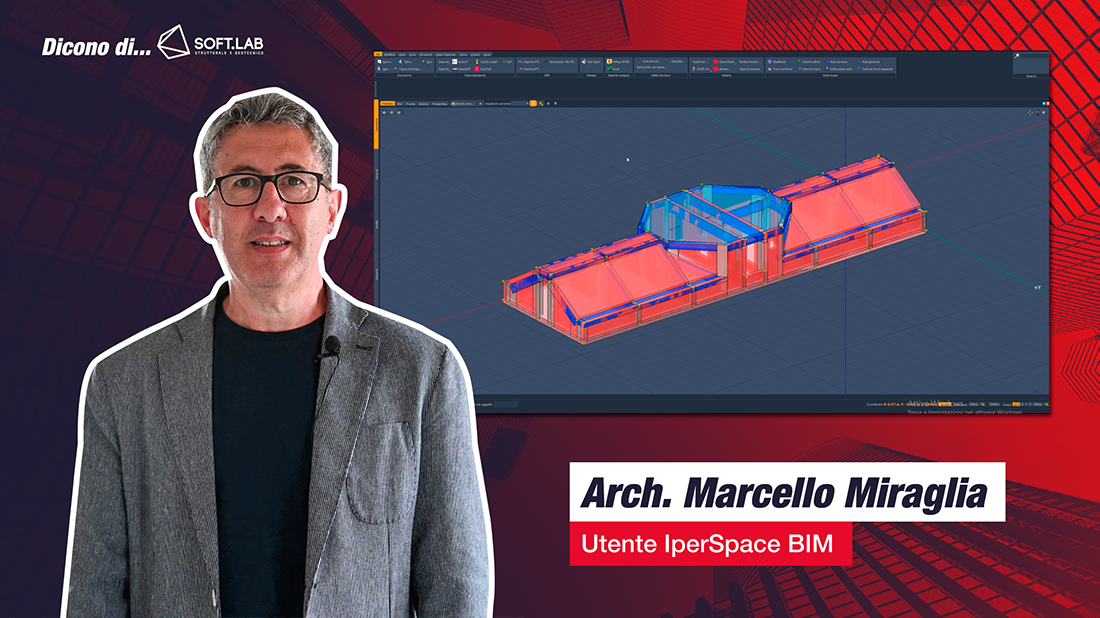Open the system view dropdown arrow
Screen dimensions: 1100x618
click(x=480, y=103)
